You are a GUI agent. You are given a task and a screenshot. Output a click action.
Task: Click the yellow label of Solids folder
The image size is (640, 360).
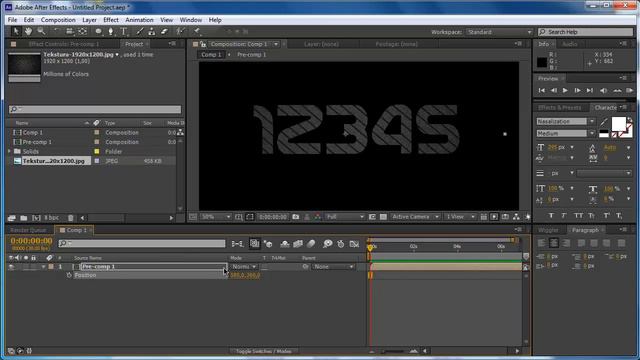[97, 151]
